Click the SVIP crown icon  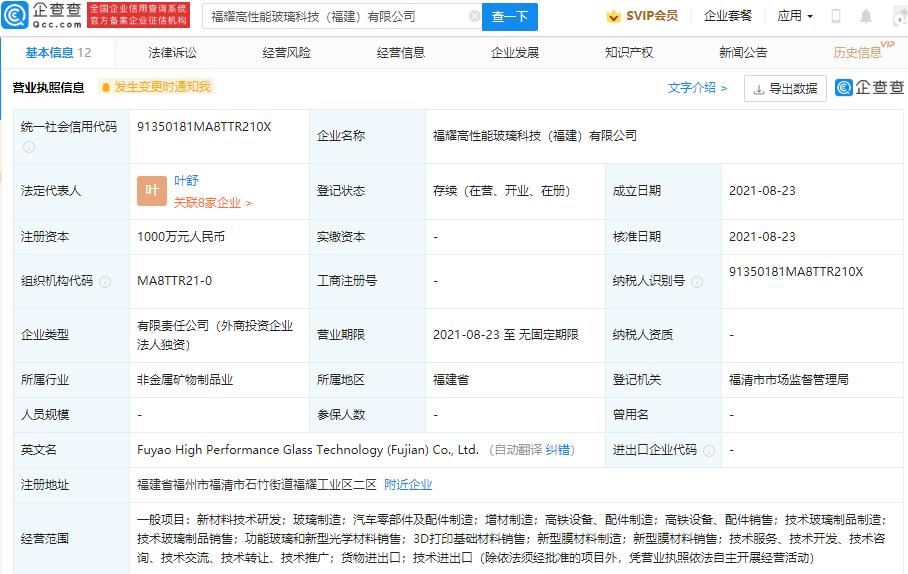pyautogui.click(x=613, y=16)
